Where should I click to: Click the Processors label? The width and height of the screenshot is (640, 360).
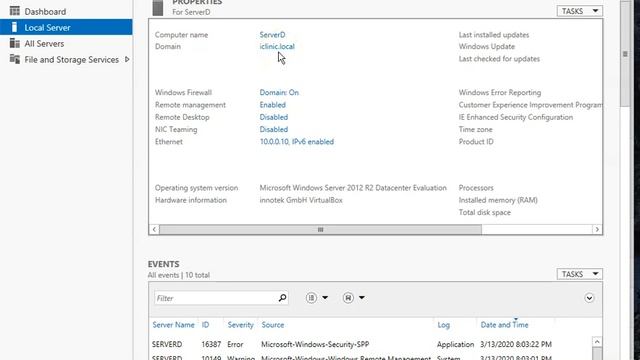(476, 188)
